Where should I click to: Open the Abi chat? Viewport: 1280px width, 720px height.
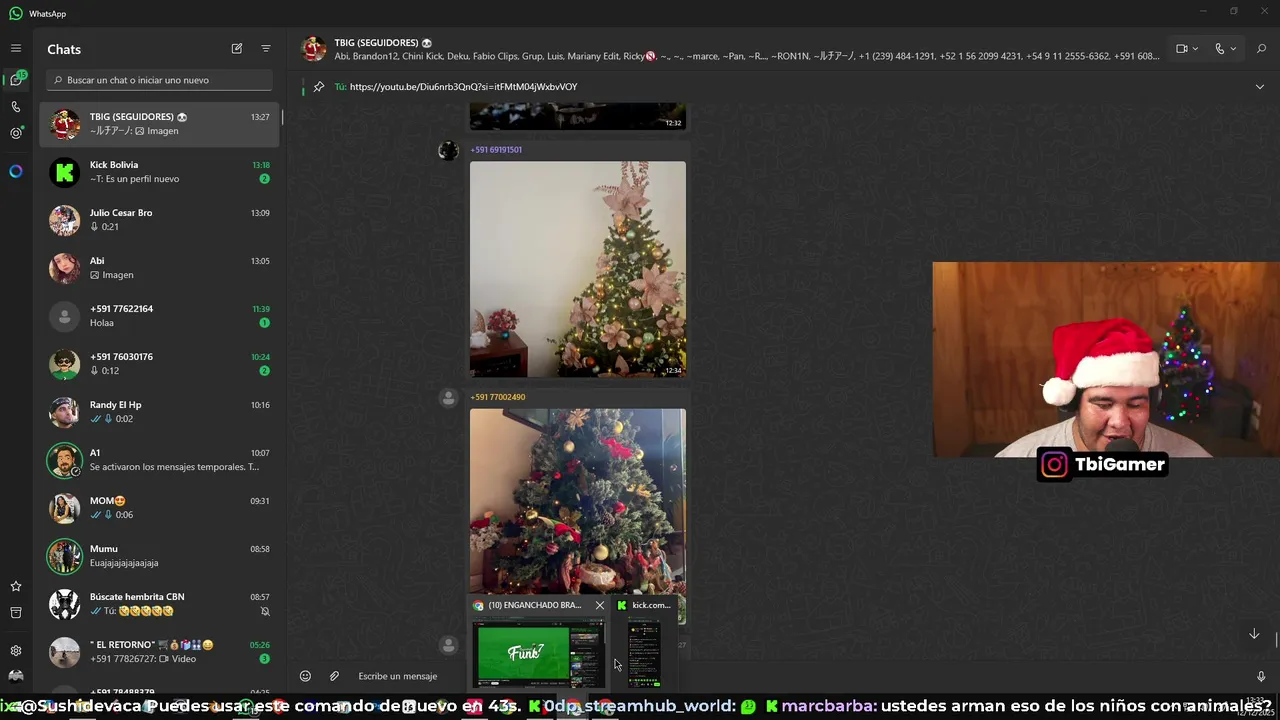point(160,268)
